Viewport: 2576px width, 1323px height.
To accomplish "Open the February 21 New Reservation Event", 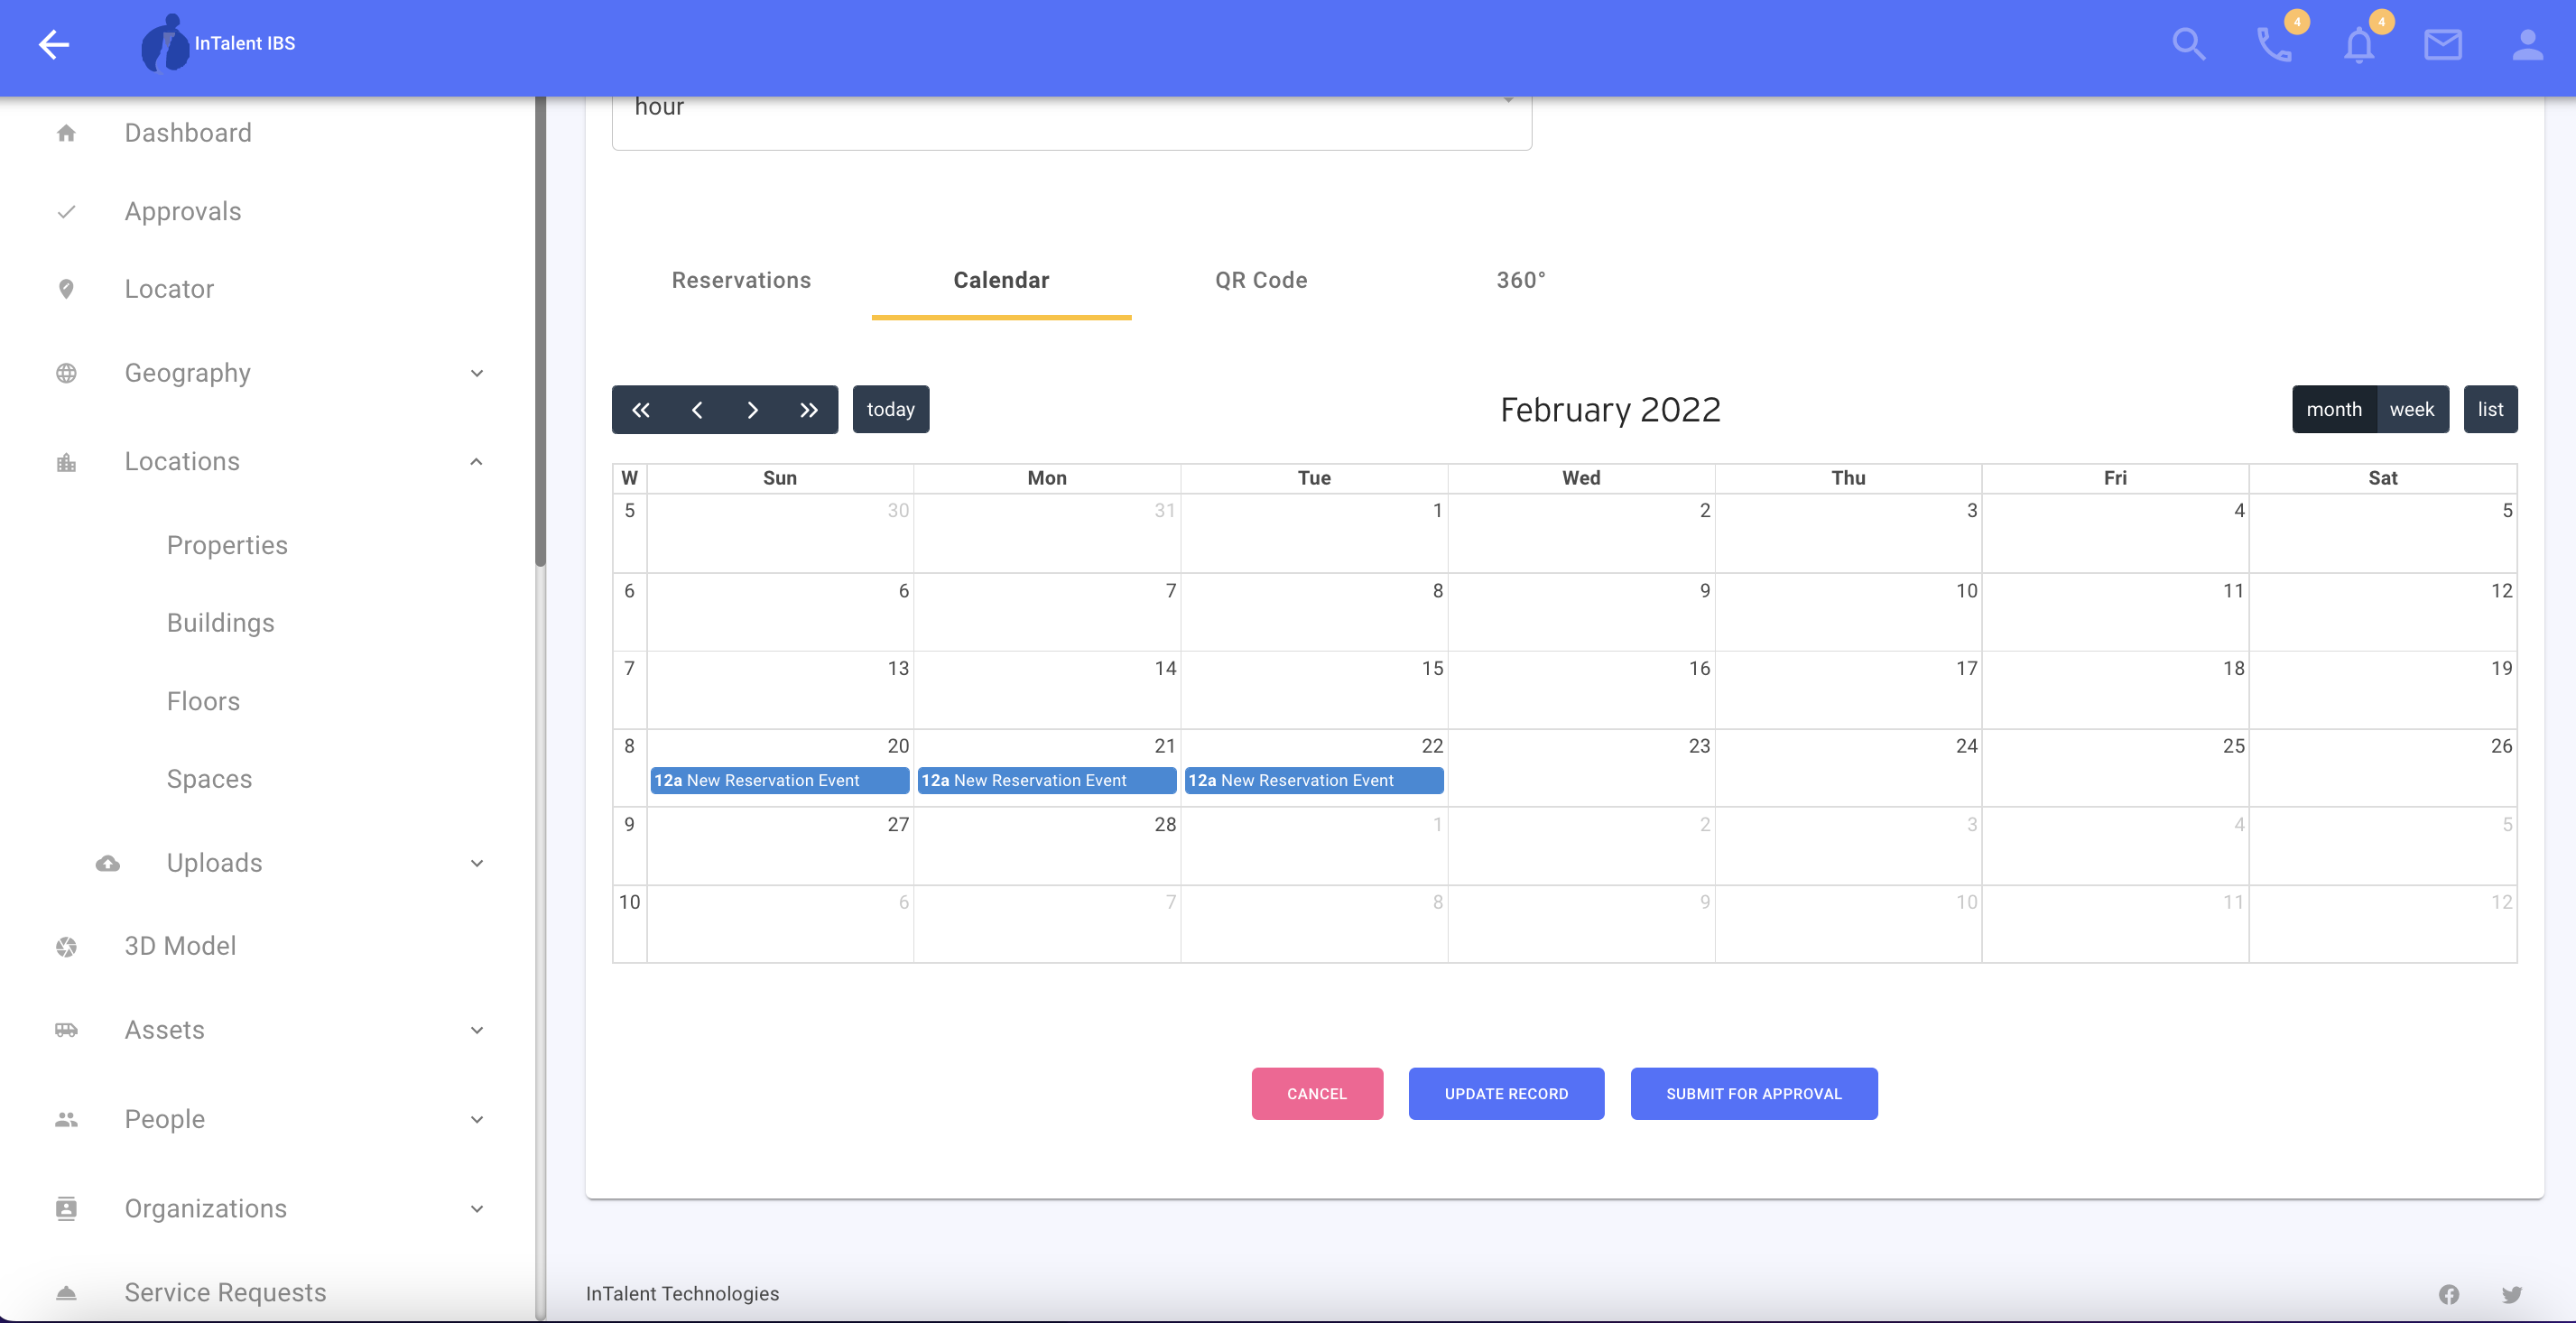I will (x=1046, y=780).
